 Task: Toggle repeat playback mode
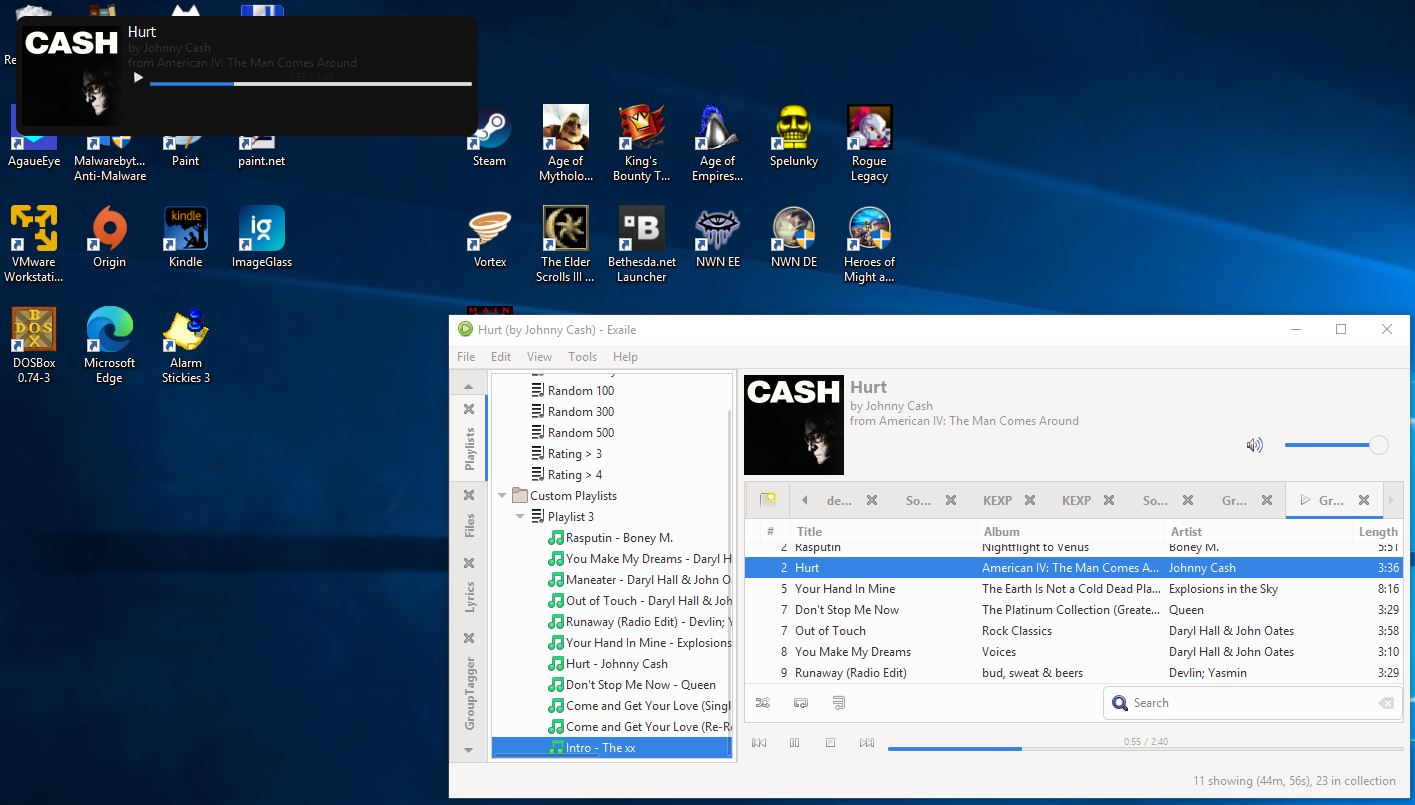pos(801,703)
